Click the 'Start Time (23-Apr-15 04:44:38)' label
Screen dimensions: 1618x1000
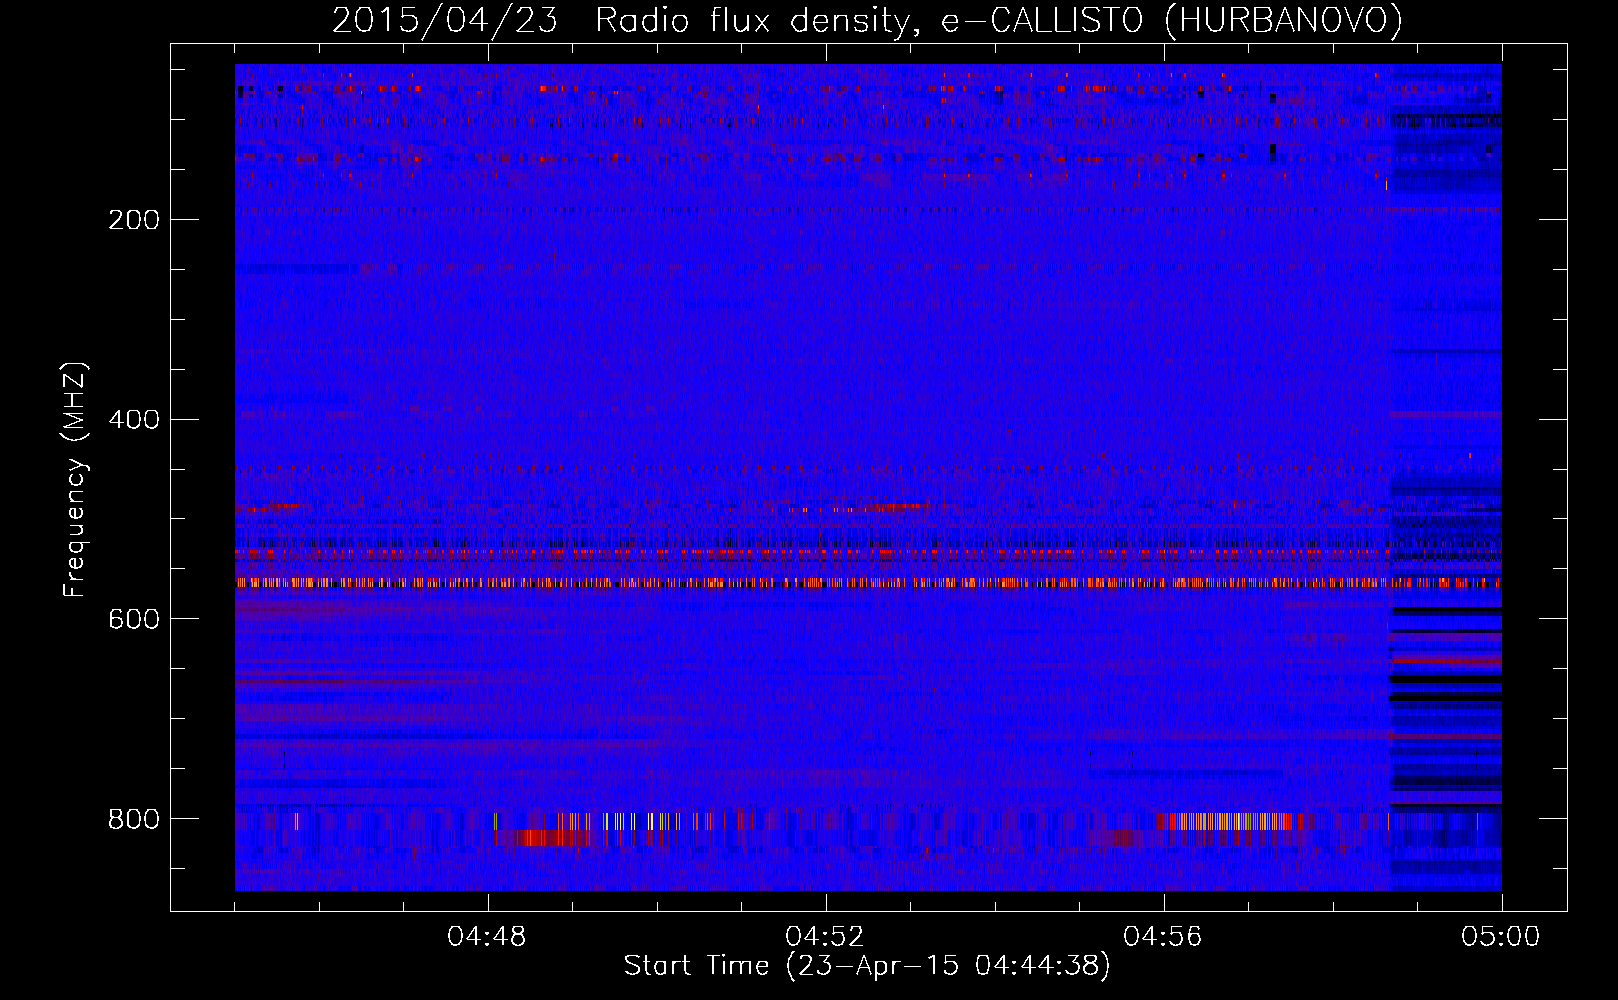click(867, 966)
